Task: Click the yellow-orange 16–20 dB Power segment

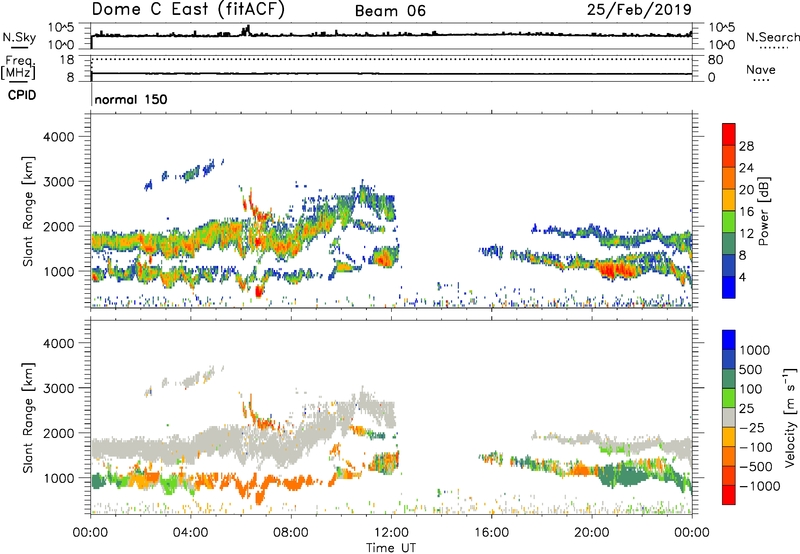Action: click(x=729, y=199)
